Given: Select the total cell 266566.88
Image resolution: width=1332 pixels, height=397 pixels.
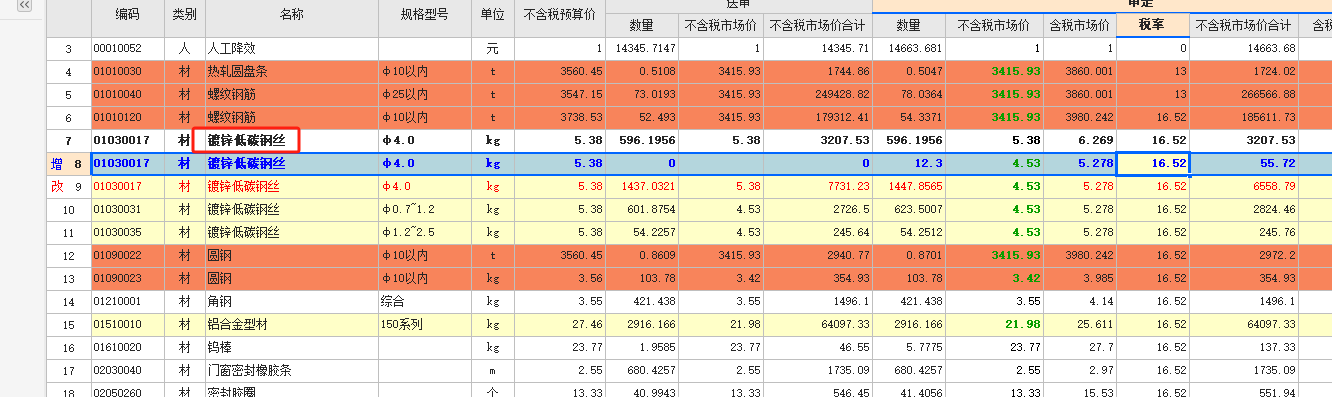Looking at the screenshot, I should point(1244,94).
